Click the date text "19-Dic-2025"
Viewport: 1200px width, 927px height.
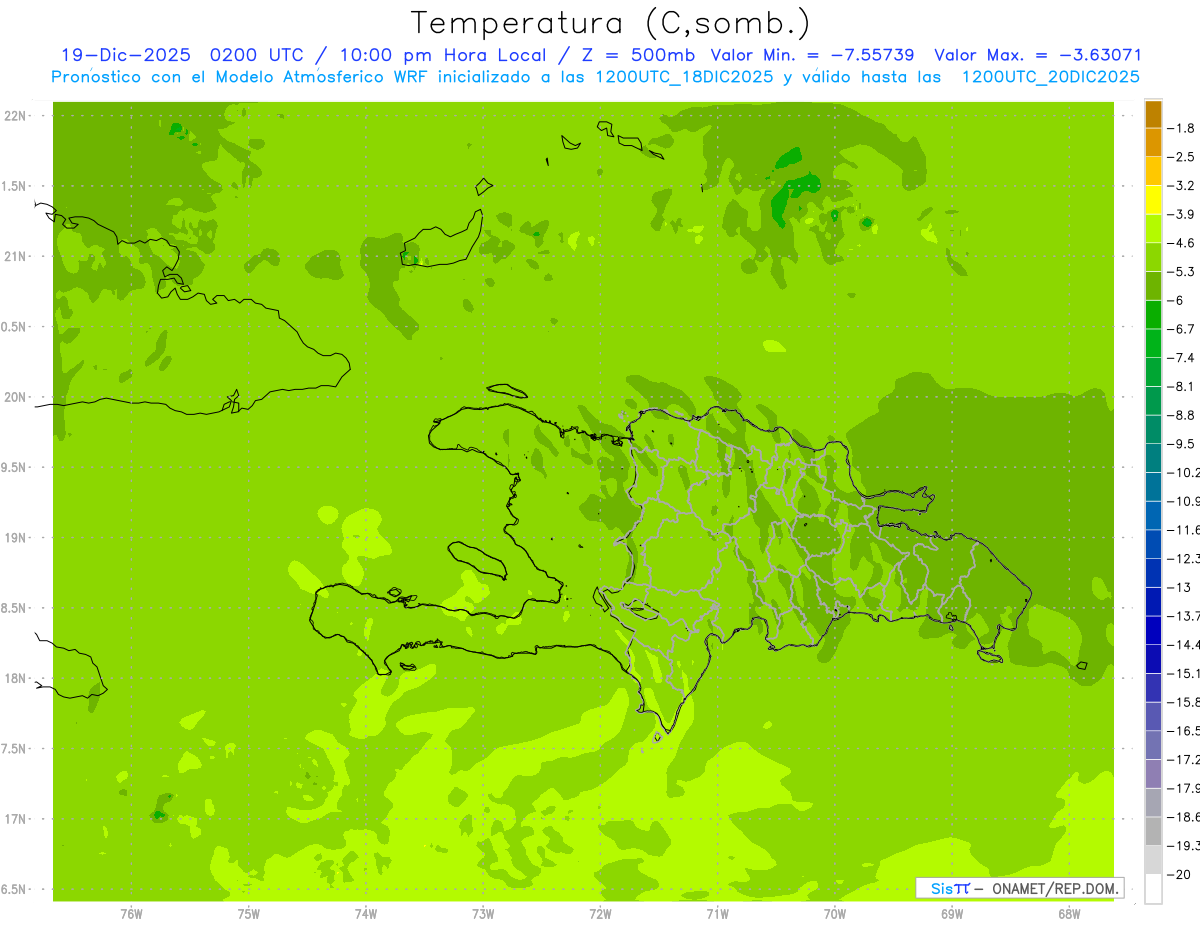point(125,56)
